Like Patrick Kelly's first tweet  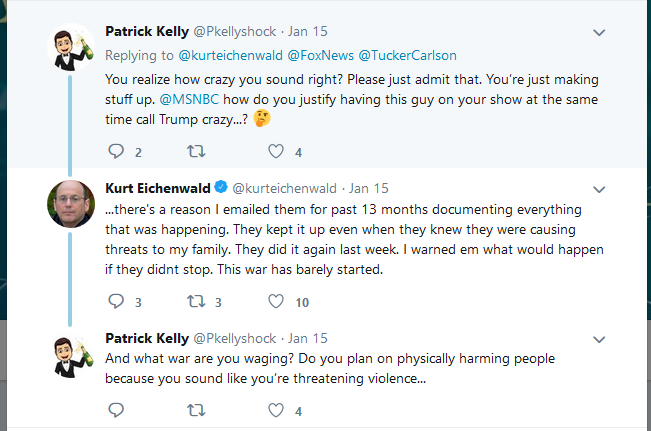(x=276, y=152)
